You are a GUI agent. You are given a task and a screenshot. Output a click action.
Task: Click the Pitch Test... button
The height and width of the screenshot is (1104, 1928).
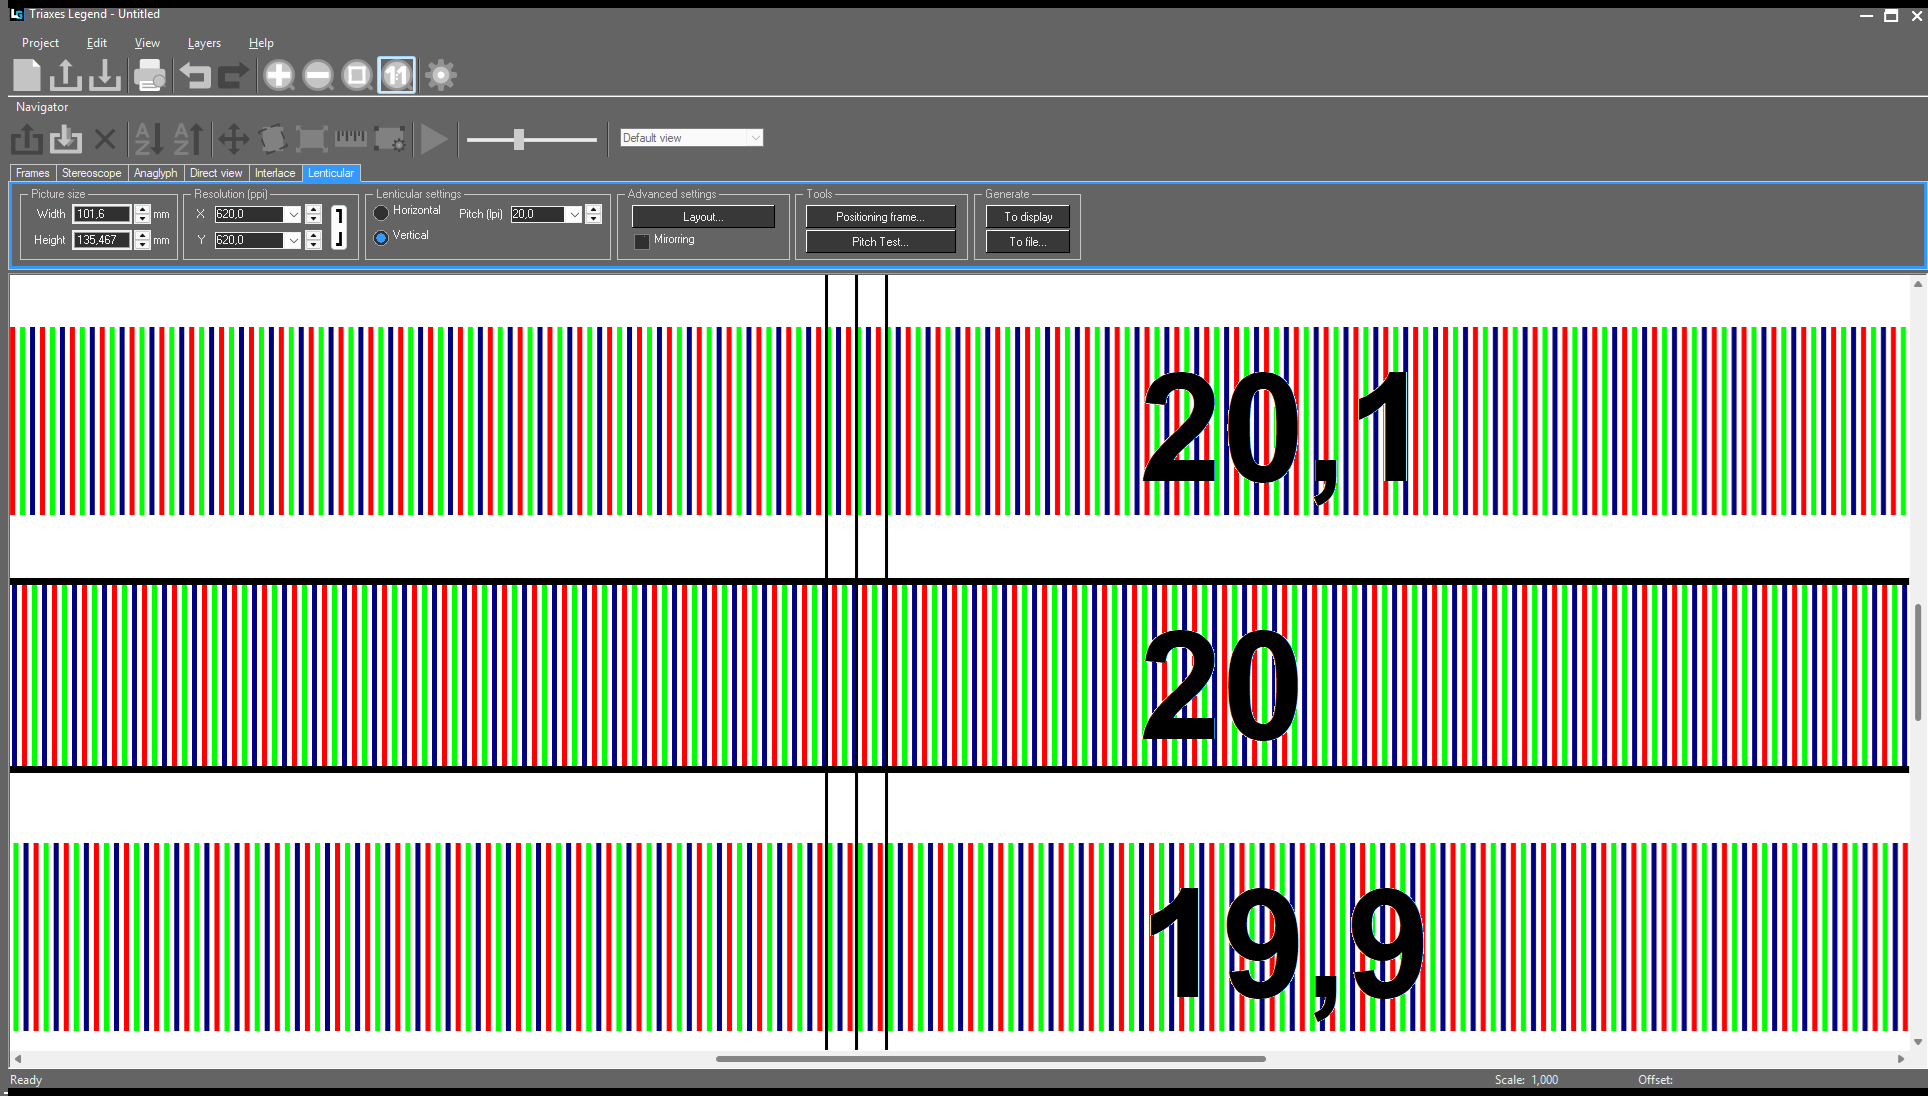point(880,242)
